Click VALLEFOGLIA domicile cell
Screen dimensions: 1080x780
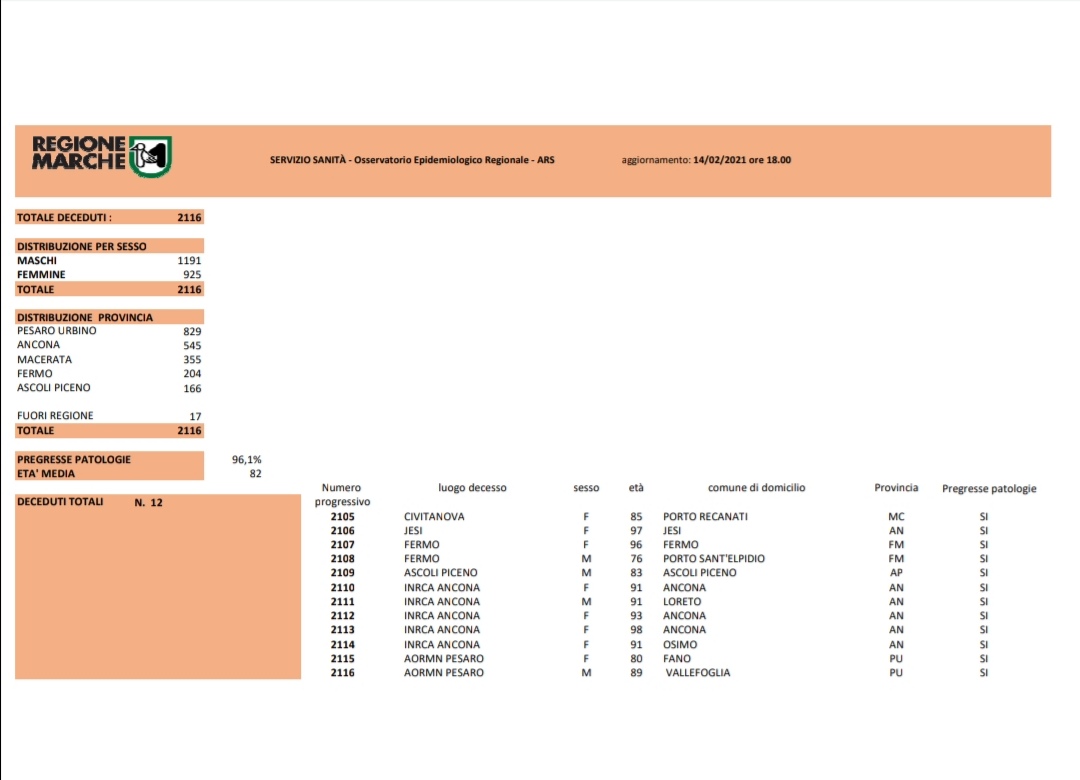pos(698,673)
